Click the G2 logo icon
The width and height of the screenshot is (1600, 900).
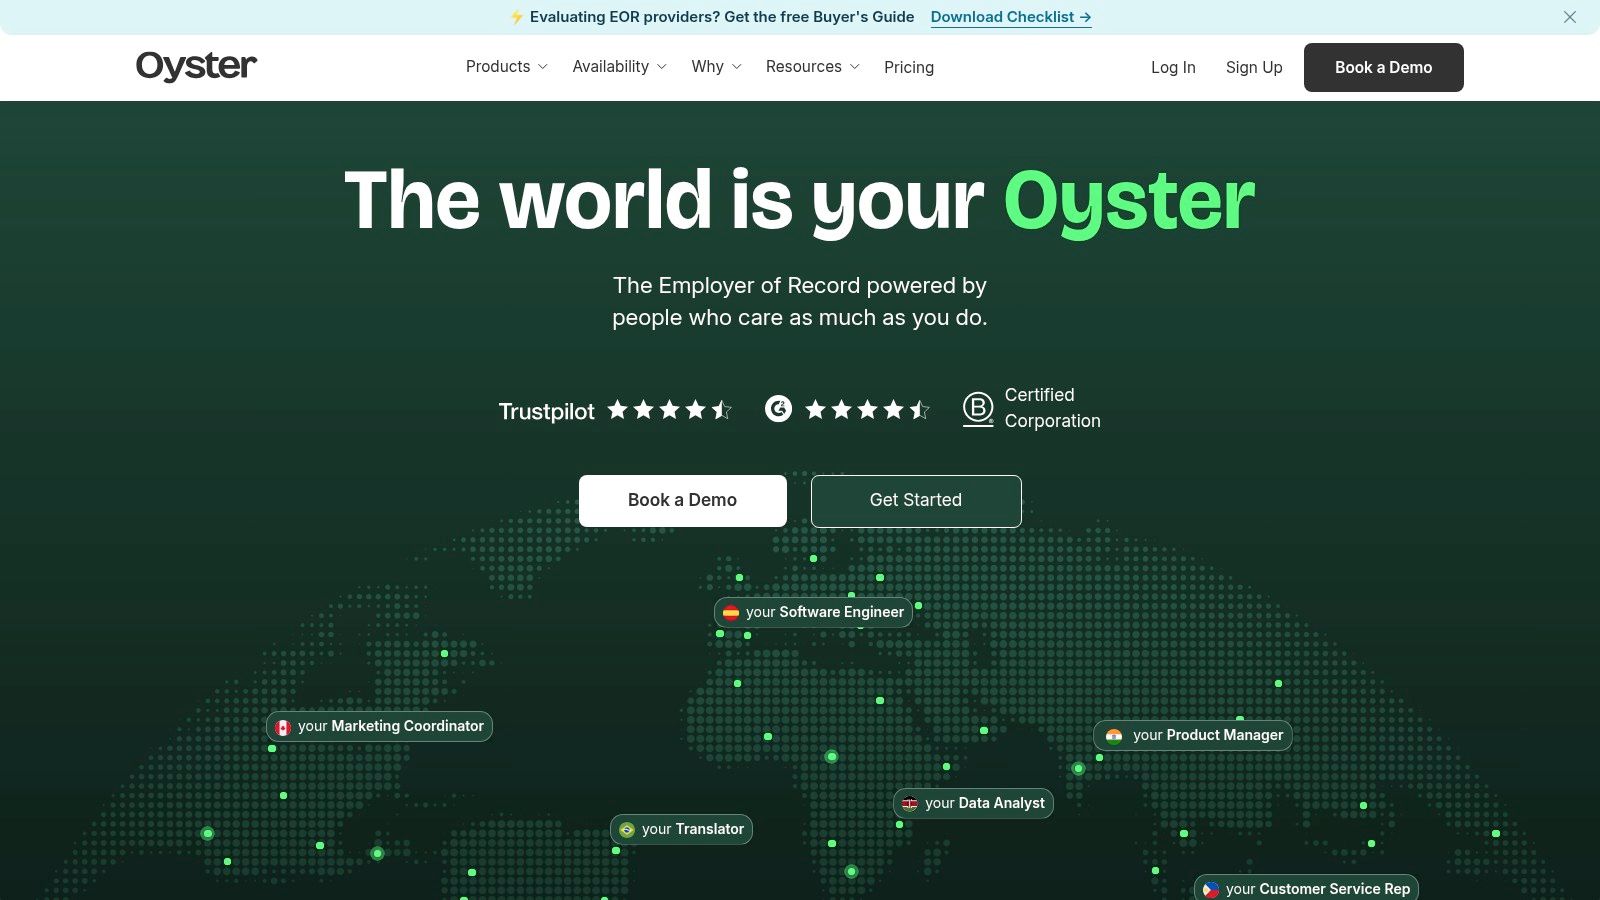click(x=778, y=409)
